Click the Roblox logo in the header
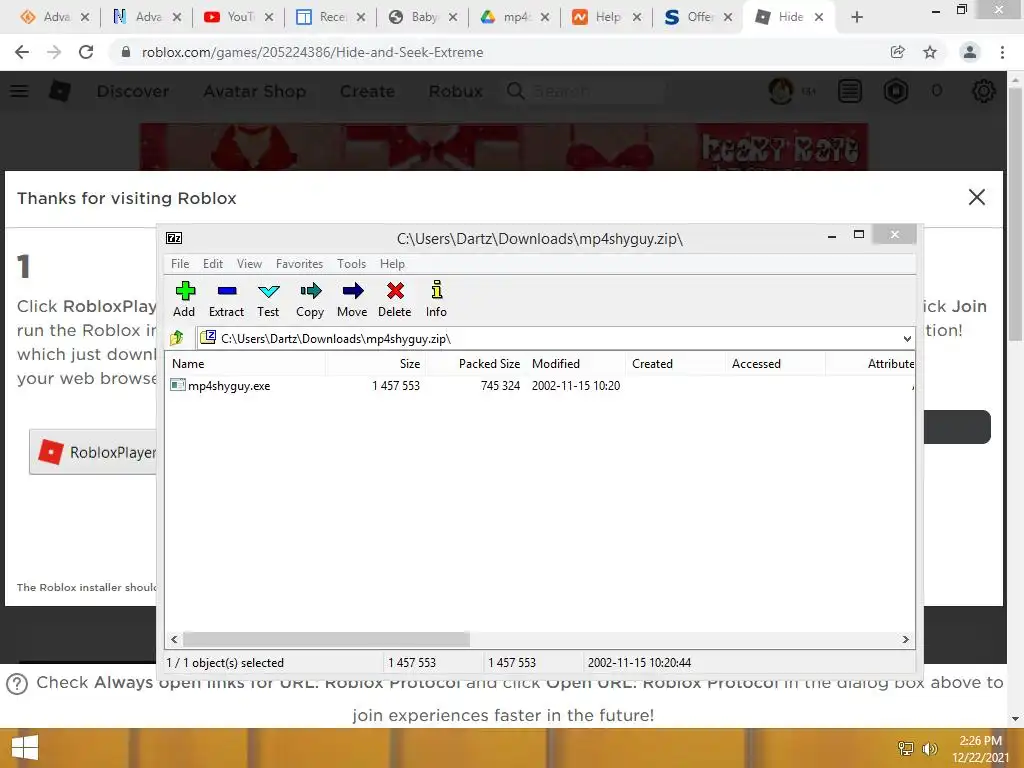The image size is (1024, 768). click(59, 91)
